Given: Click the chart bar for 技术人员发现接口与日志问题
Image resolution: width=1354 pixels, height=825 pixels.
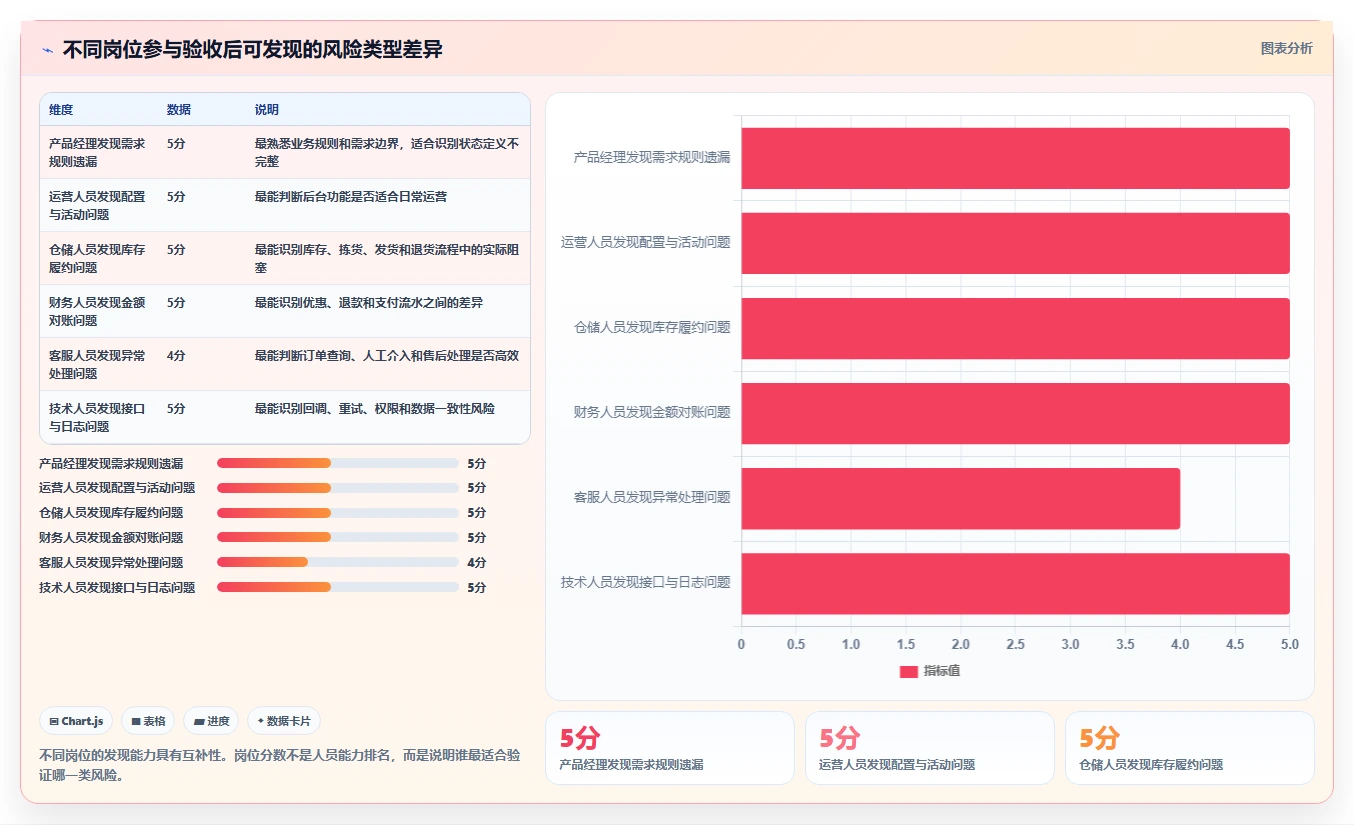Looking at the screenshot, I should (1015, 583).
